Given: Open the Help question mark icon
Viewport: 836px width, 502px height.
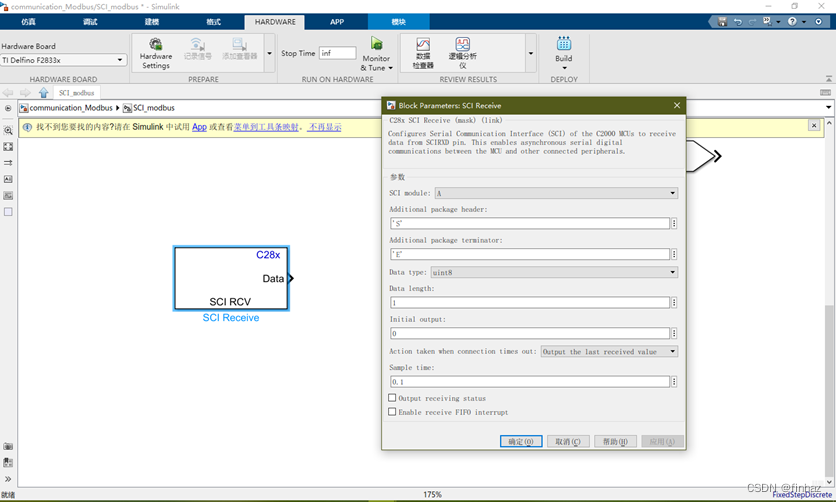Looking at the screenshot, I should point(792,21).
